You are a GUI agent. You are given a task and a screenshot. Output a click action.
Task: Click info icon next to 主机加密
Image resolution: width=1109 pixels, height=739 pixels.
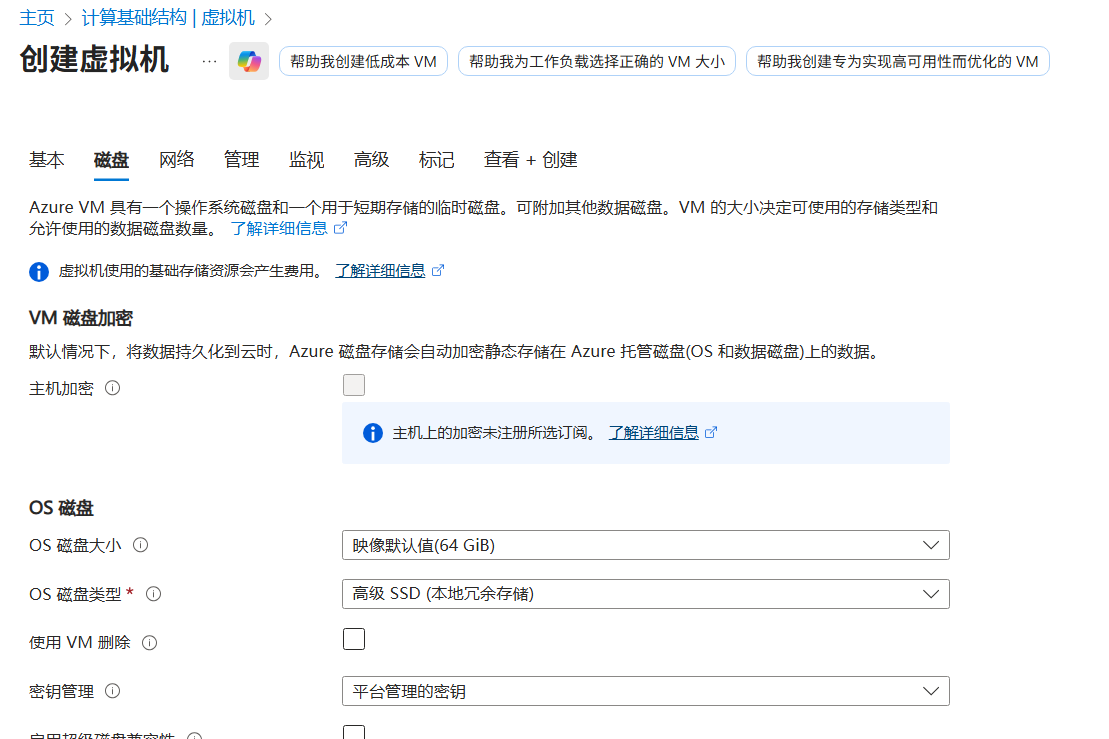click(113, 388)
